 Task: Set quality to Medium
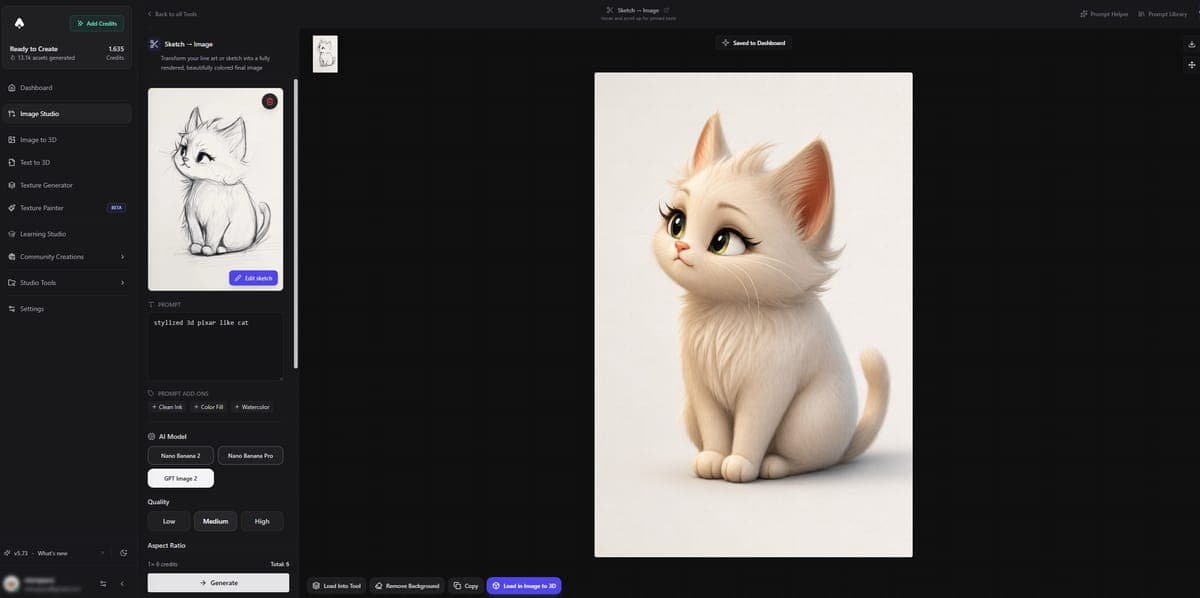pos(215,521)
